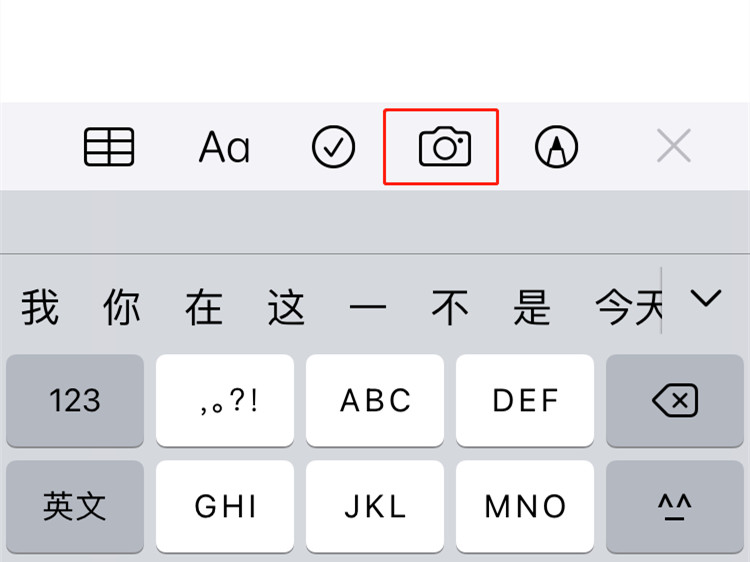Screen dimensions: 750x562
Task: Select the candidate 不
Action: pyautogui.click(x=450, y=307)
